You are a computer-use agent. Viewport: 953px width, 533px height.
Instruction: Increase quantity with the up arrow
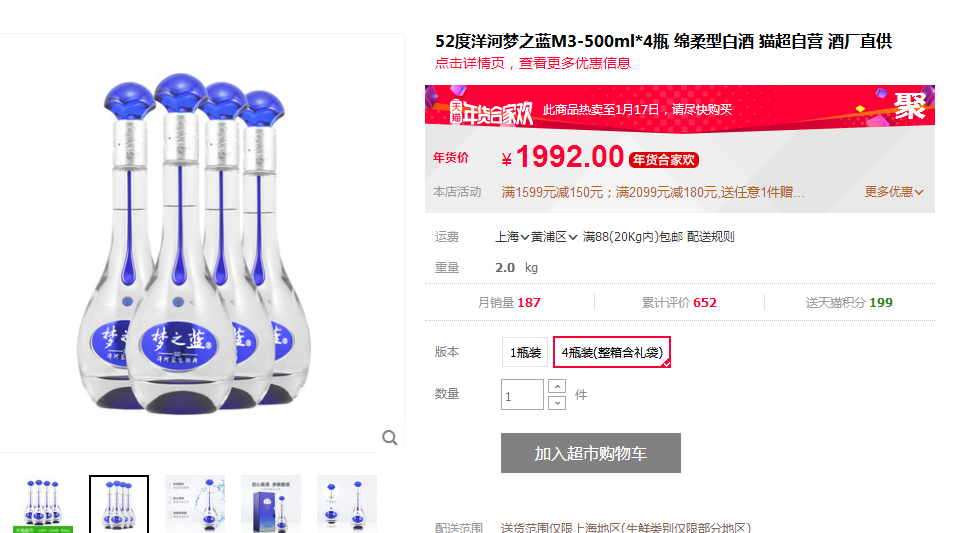tap(557, 387)
